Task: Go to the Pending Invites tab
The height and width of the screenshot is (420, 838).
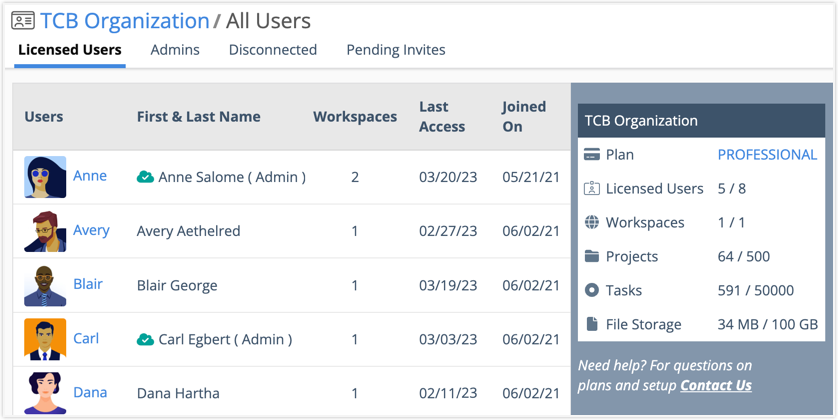Action: pyautogui.click(x=396, y=50)
